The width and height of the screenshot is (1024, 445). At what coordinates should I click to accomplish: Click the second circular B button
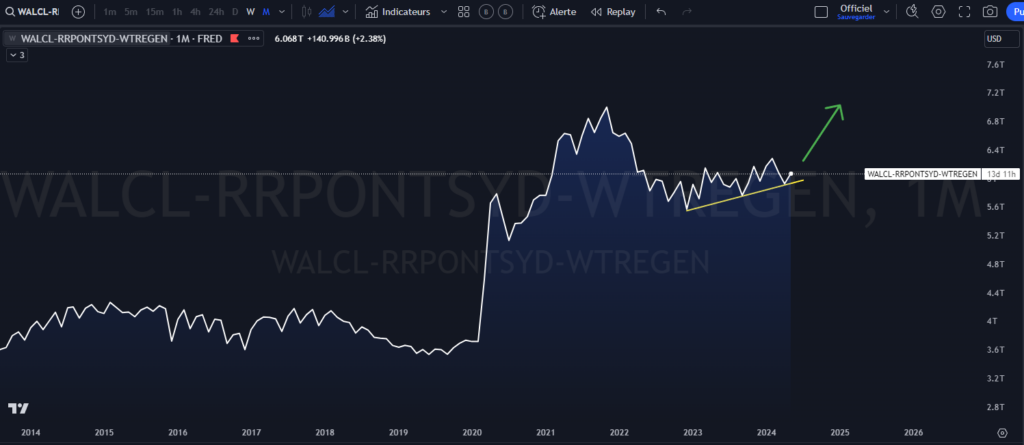505,12
